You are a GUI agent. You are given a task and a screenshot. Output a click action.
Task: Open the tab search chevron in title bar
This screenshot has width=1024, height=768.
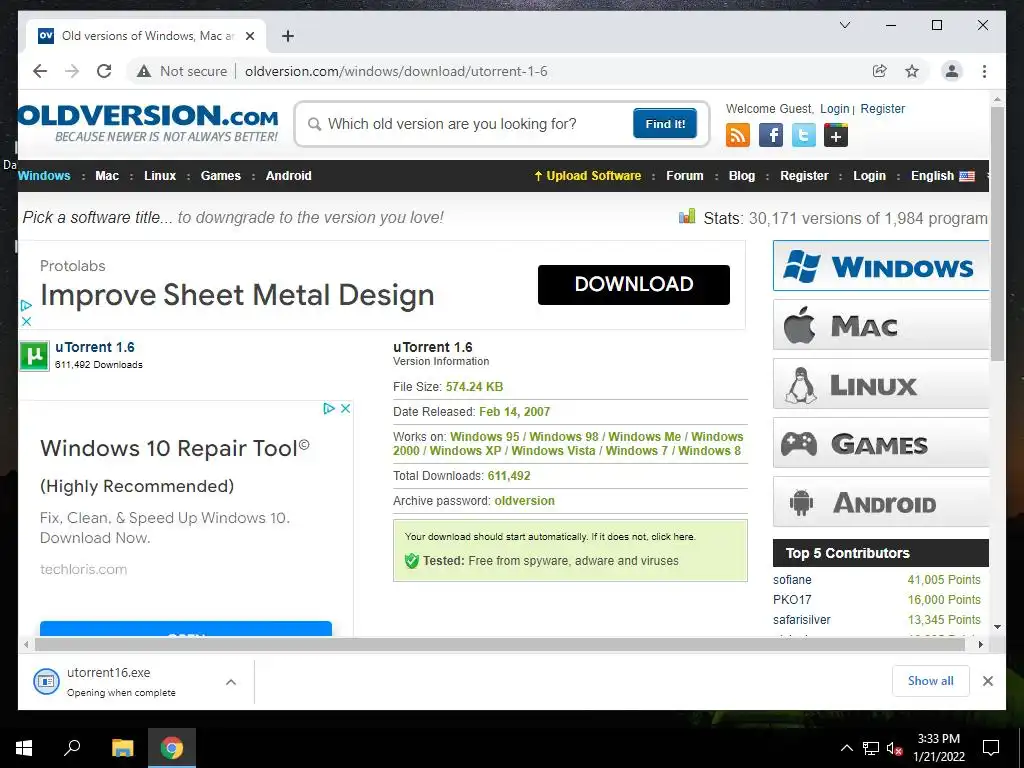point(844,25)
